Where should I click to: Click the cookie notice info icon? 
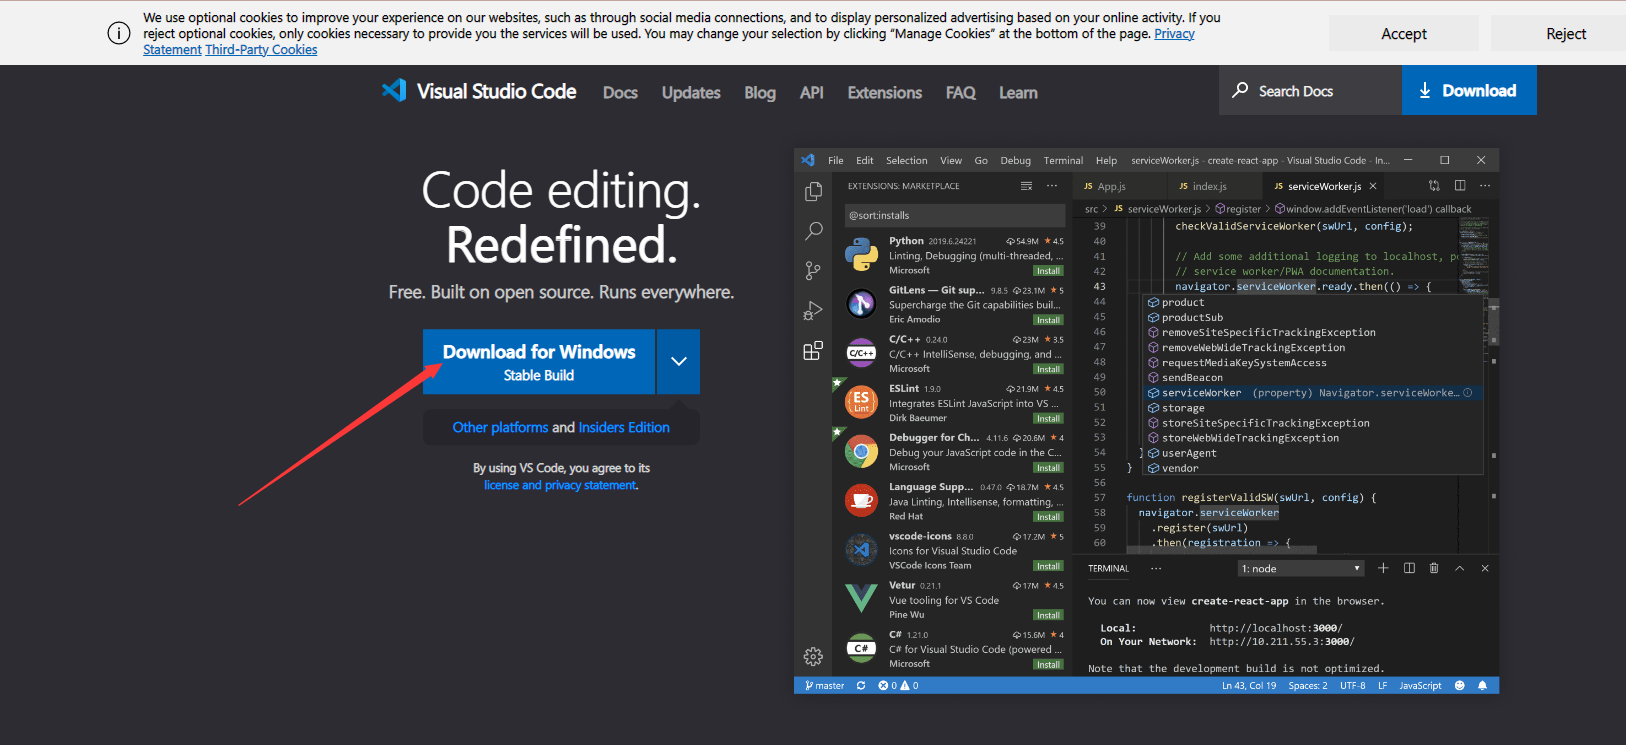pos(118,33)
